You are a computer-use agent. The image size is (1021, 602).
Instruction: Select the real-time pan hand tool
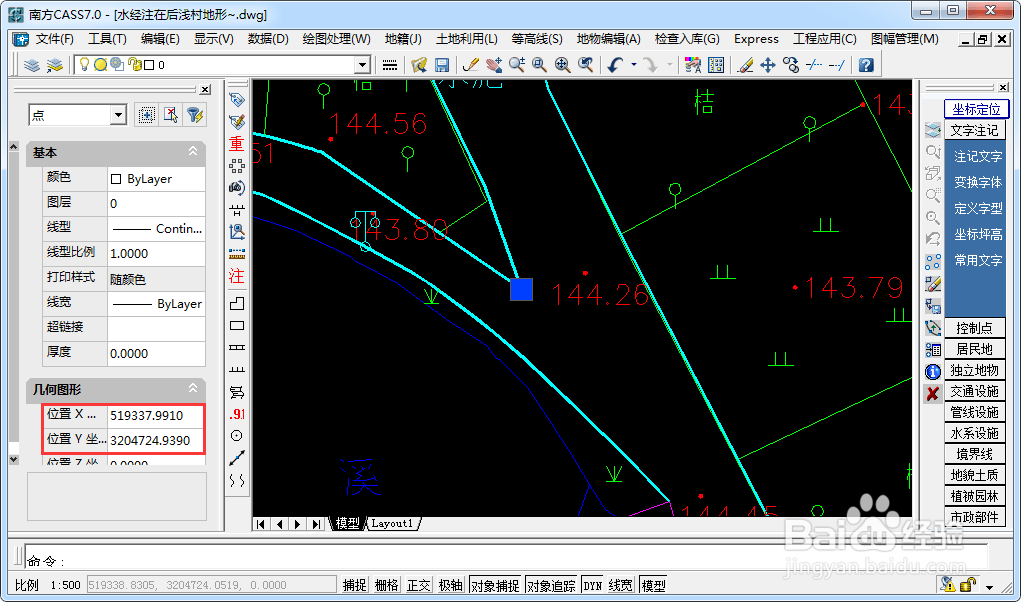point(494,65)
